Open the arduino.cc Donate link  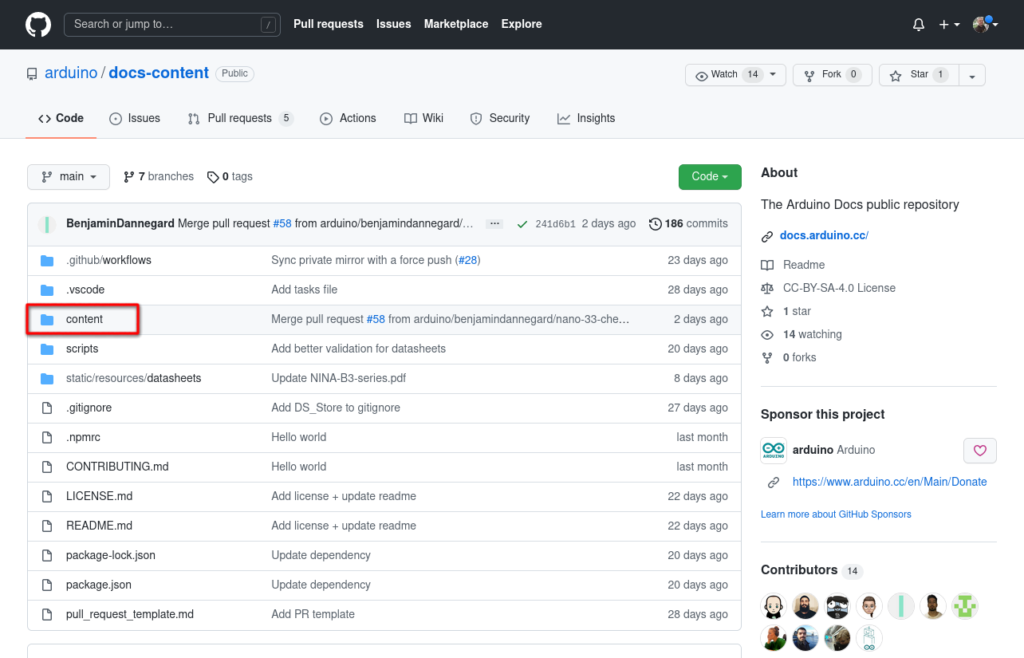point(889,482)
